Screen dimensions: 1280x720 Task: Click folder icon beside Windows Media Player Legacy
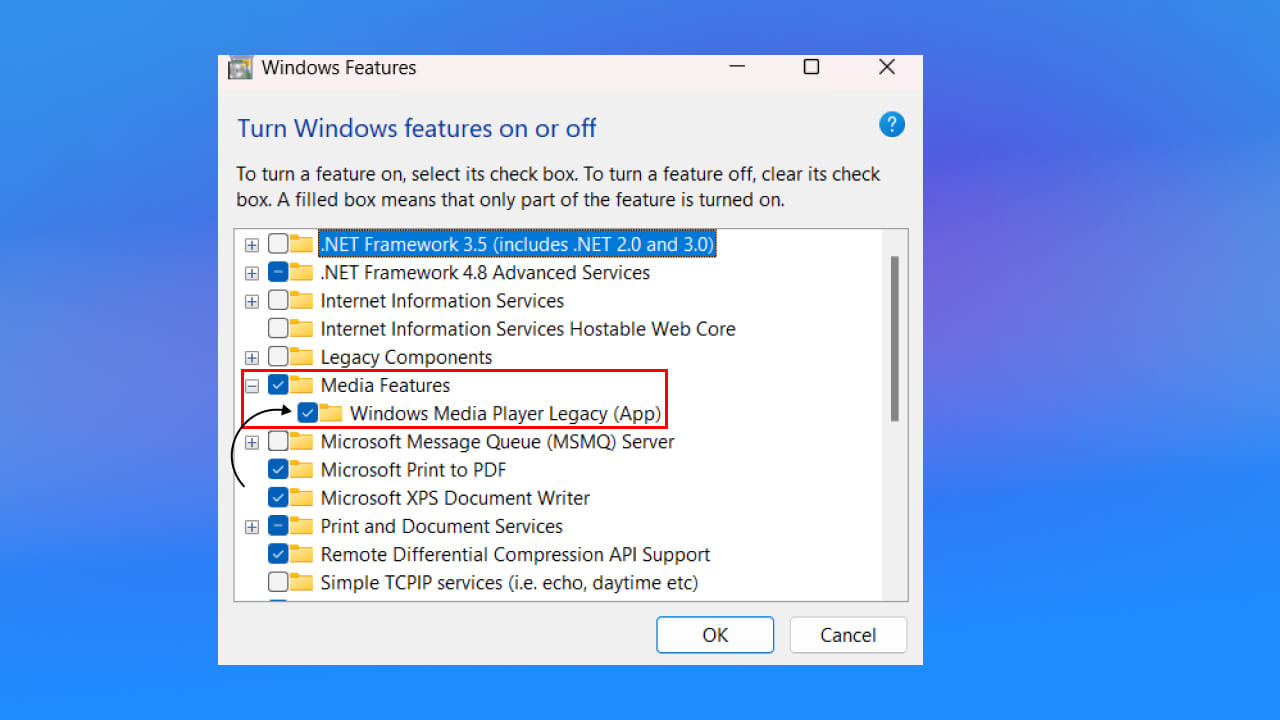pyautogui.click(x=331, y=413)
